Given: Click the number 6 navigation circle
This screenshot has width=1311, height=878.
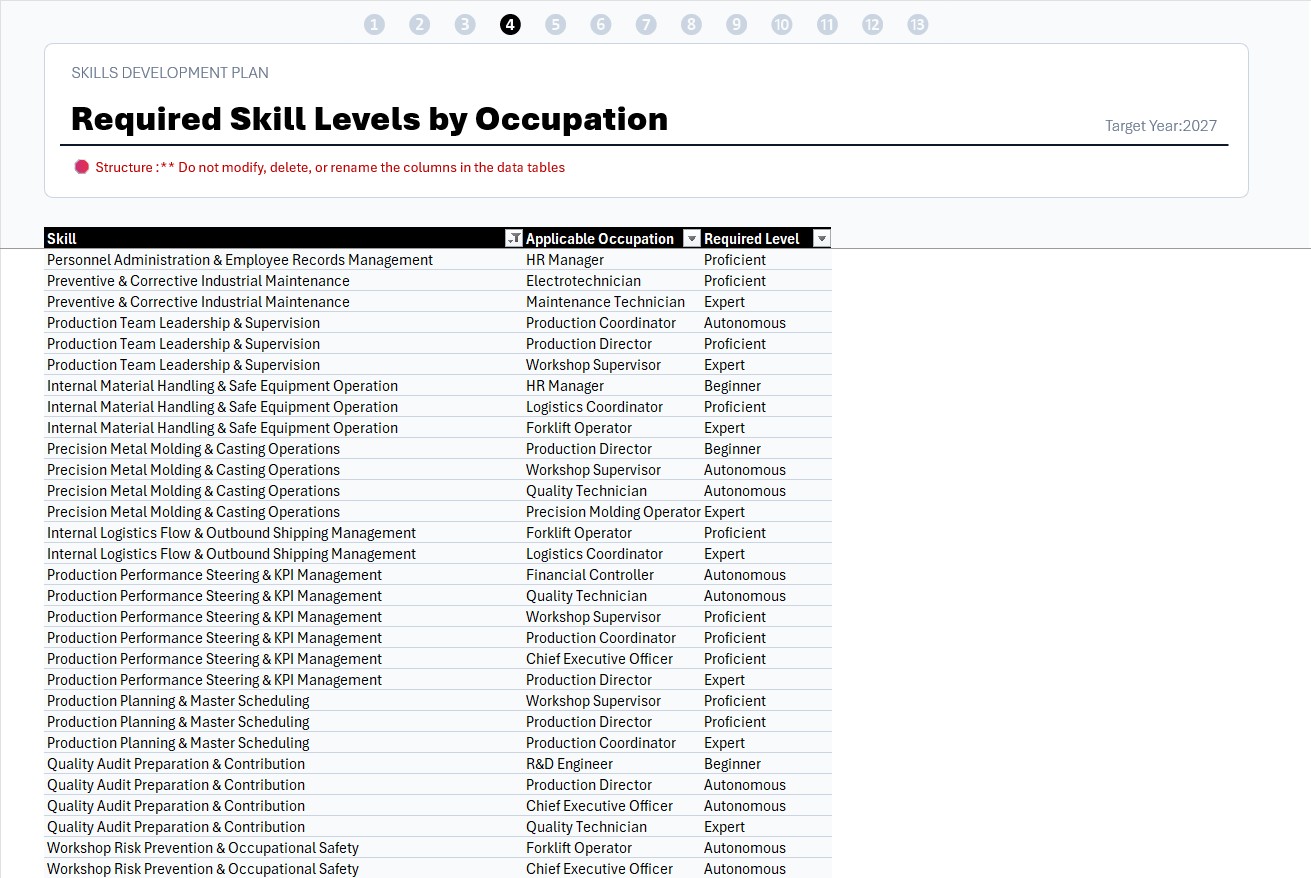Looking at the screenshot, I should [601, 25].
